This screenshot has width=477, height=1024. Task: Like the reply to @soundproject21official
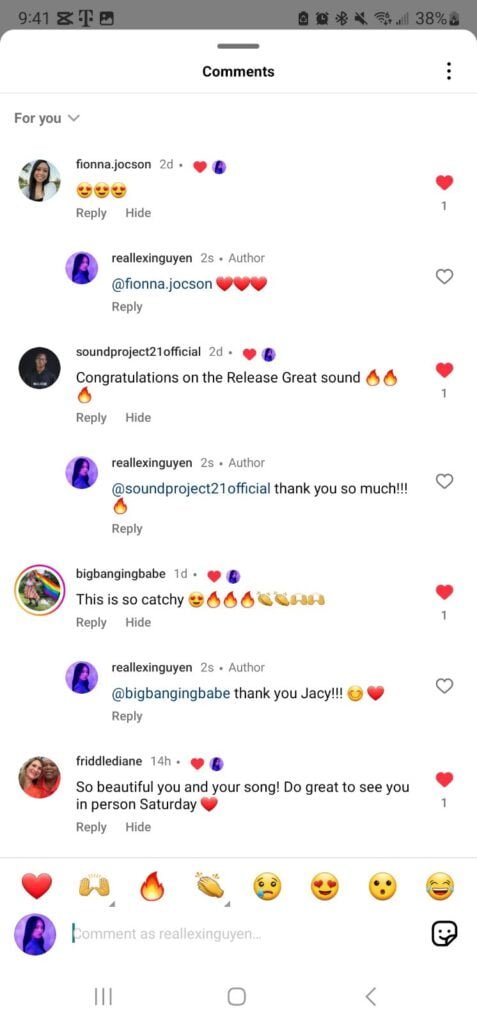(444, 481)
